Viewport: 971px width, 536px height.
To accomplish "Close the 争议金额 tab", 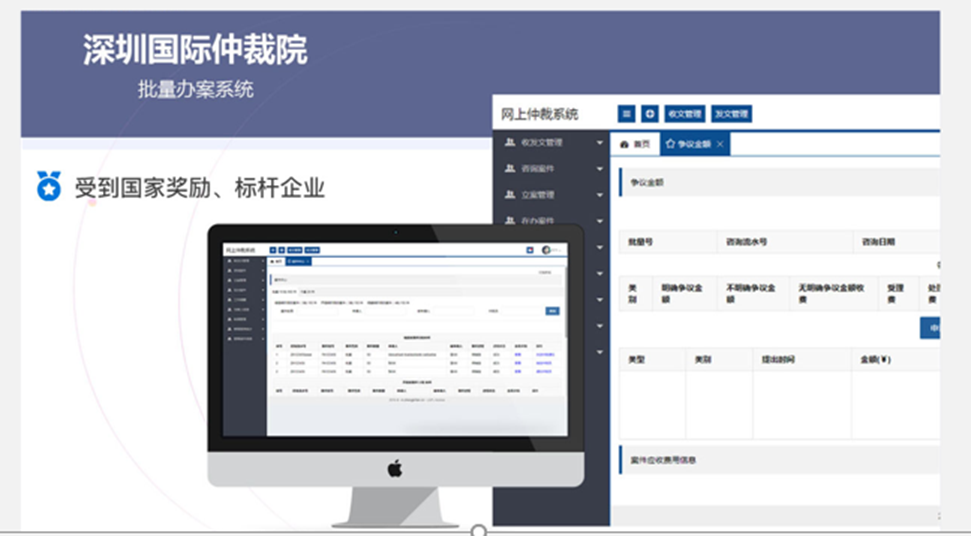I will (x=720, y=145).
